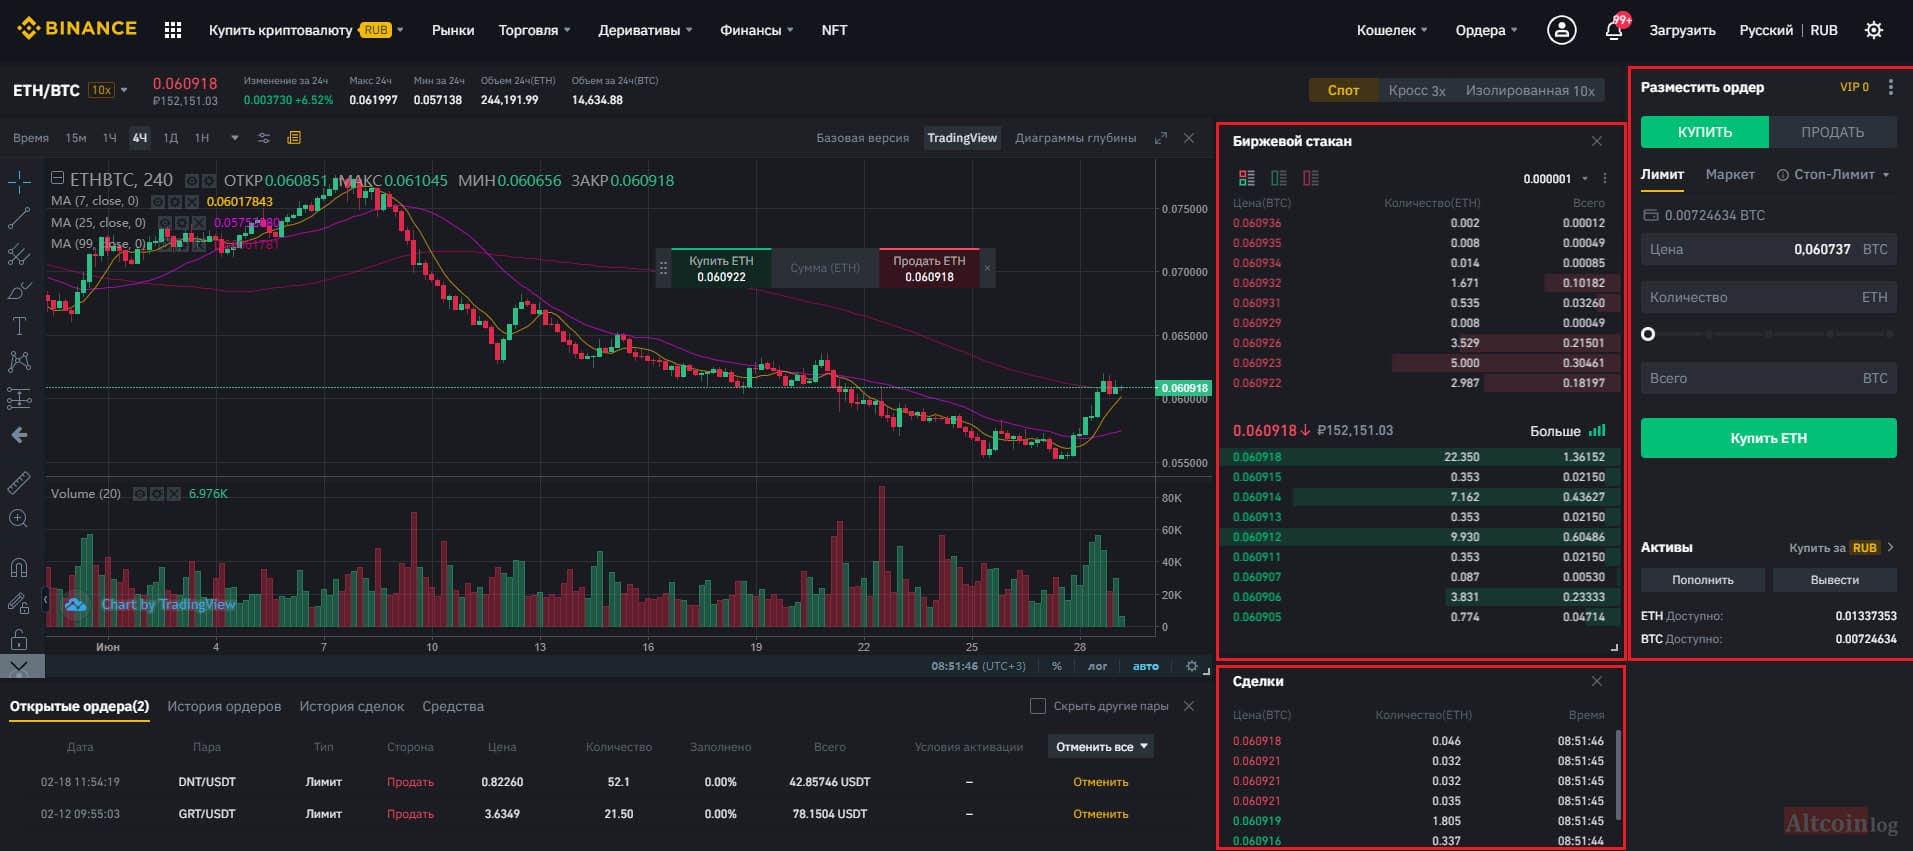Tick the 'Скрыть другие пары' checkbox
The height and width of the screenshot is (851, 1913).
pos(1038,706)
